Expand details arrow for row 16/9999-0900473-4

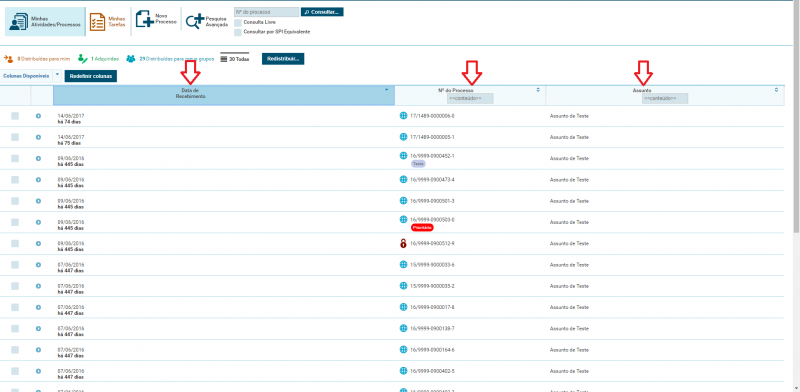tap(38, 180)
